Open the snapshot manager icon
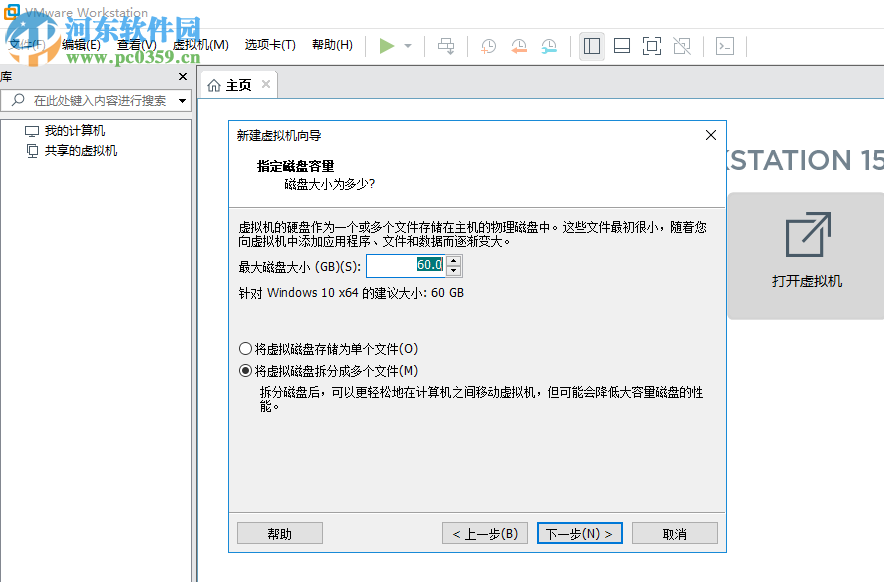The height and width of the screenshot is (582, 884). (x=548, y=45)
